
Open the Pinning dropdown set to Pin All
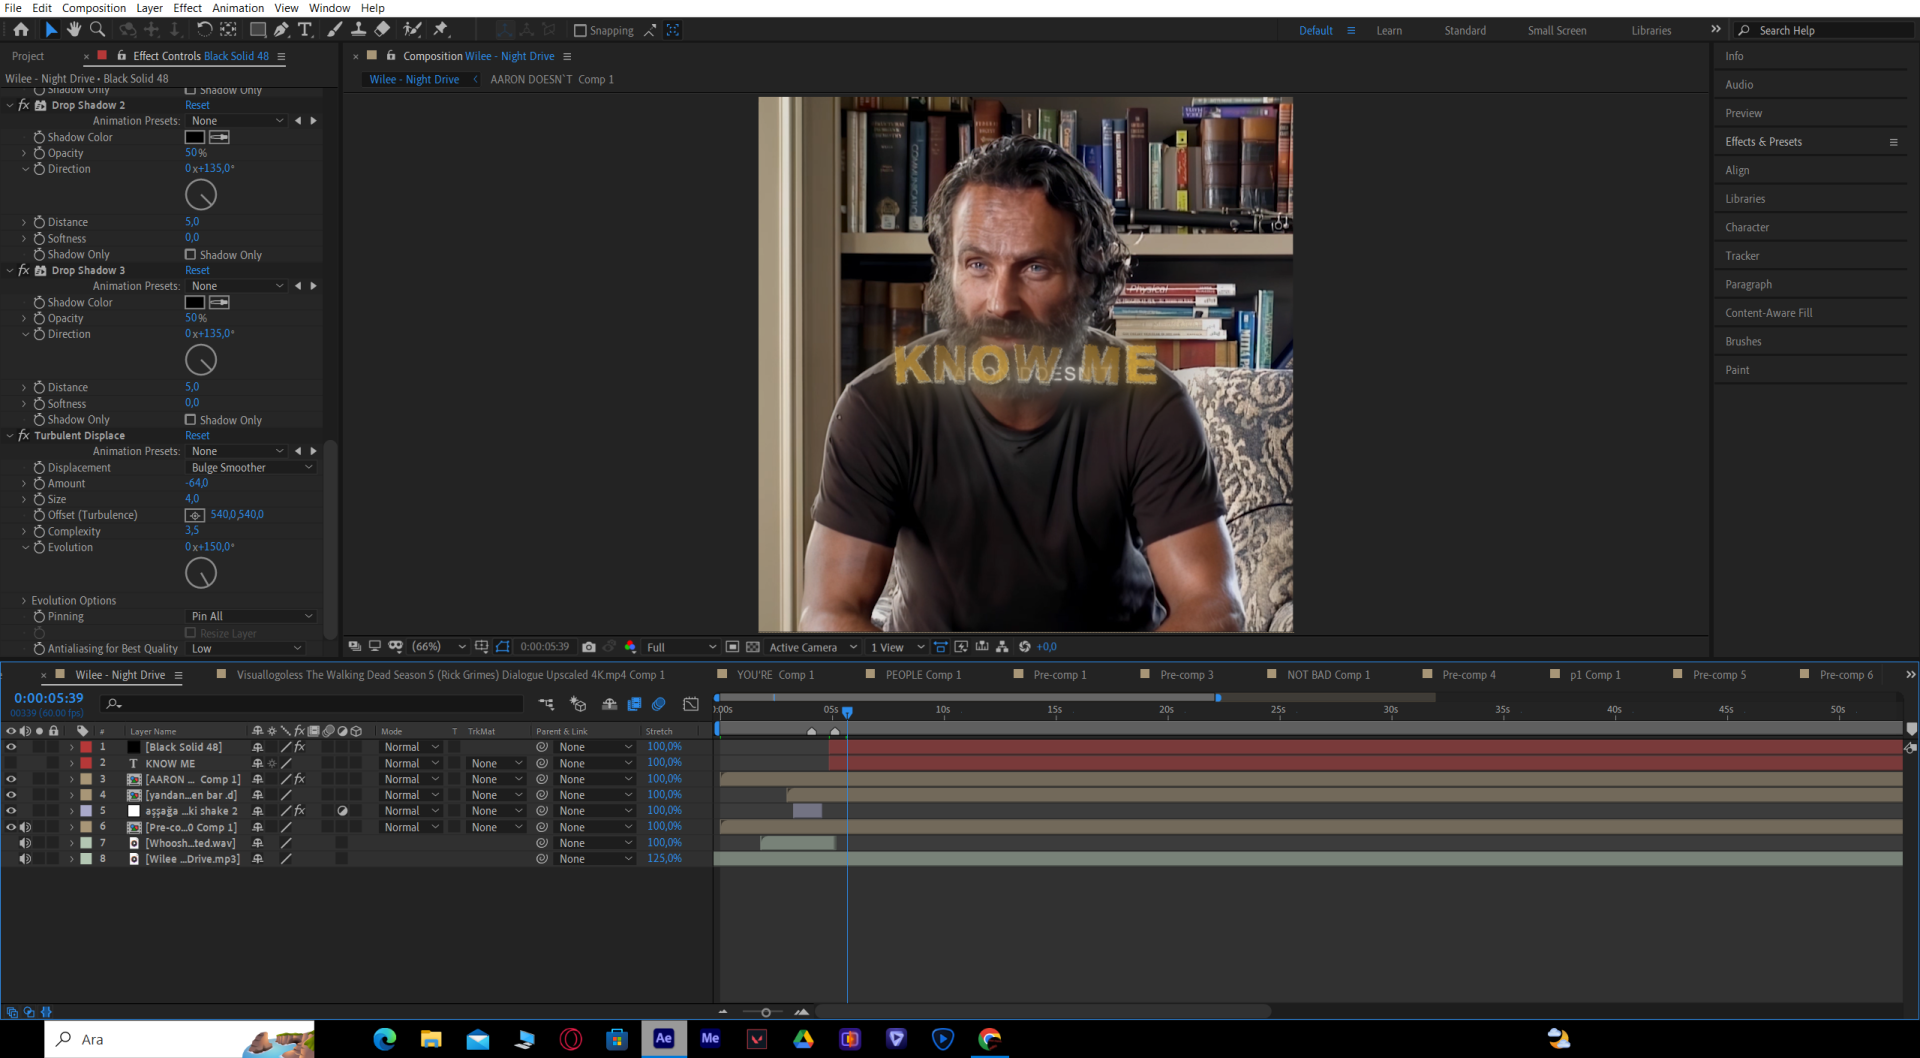coord(251,617)
